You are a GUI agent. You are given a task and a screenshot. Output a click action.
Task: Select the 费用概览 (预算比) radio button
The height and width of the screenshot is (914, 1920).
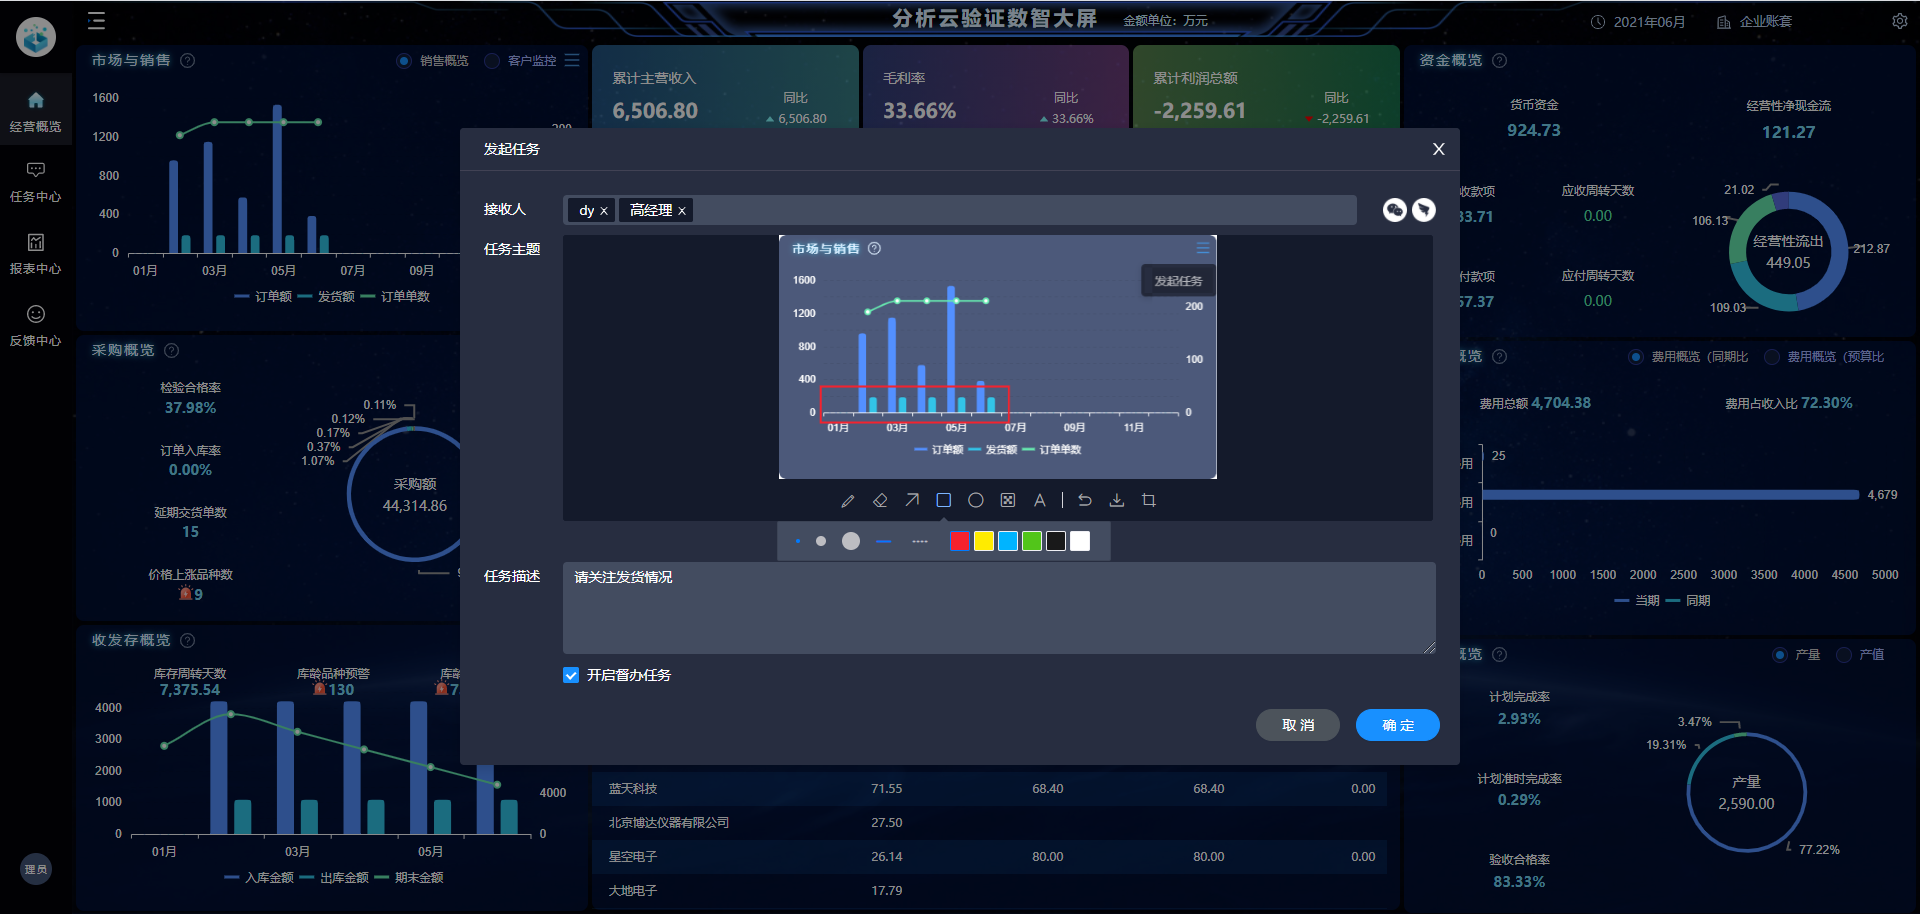click(1772, 357)
